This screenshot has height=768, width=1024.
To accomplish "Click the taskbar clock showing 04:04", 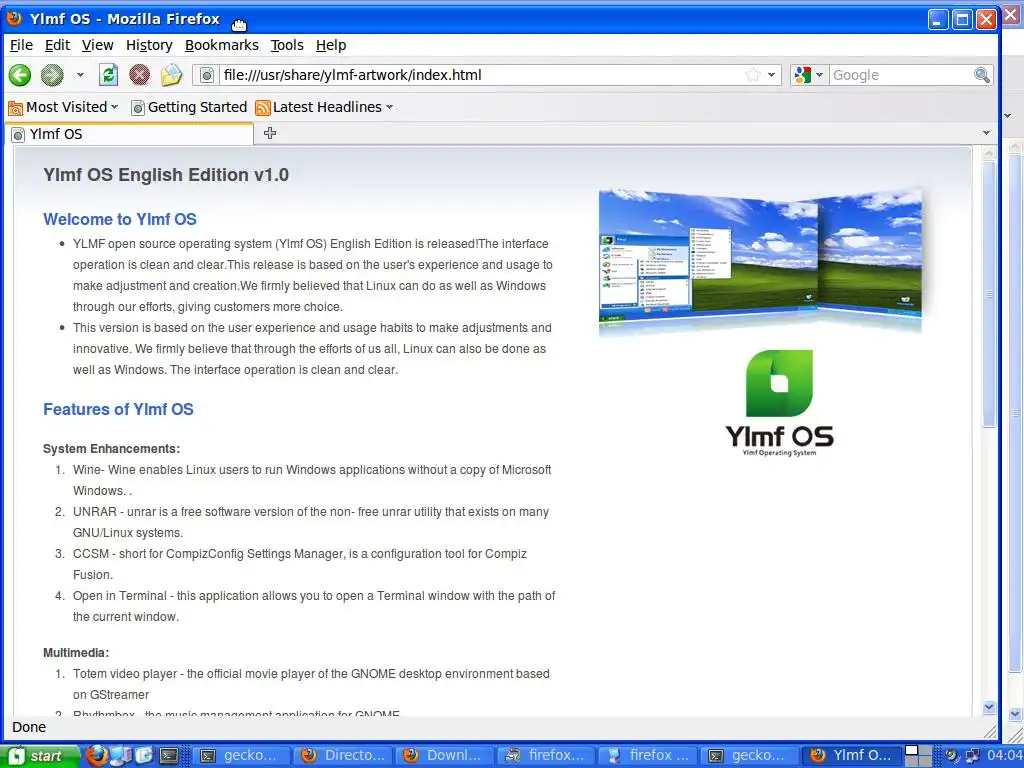I will pos(1004,756).
